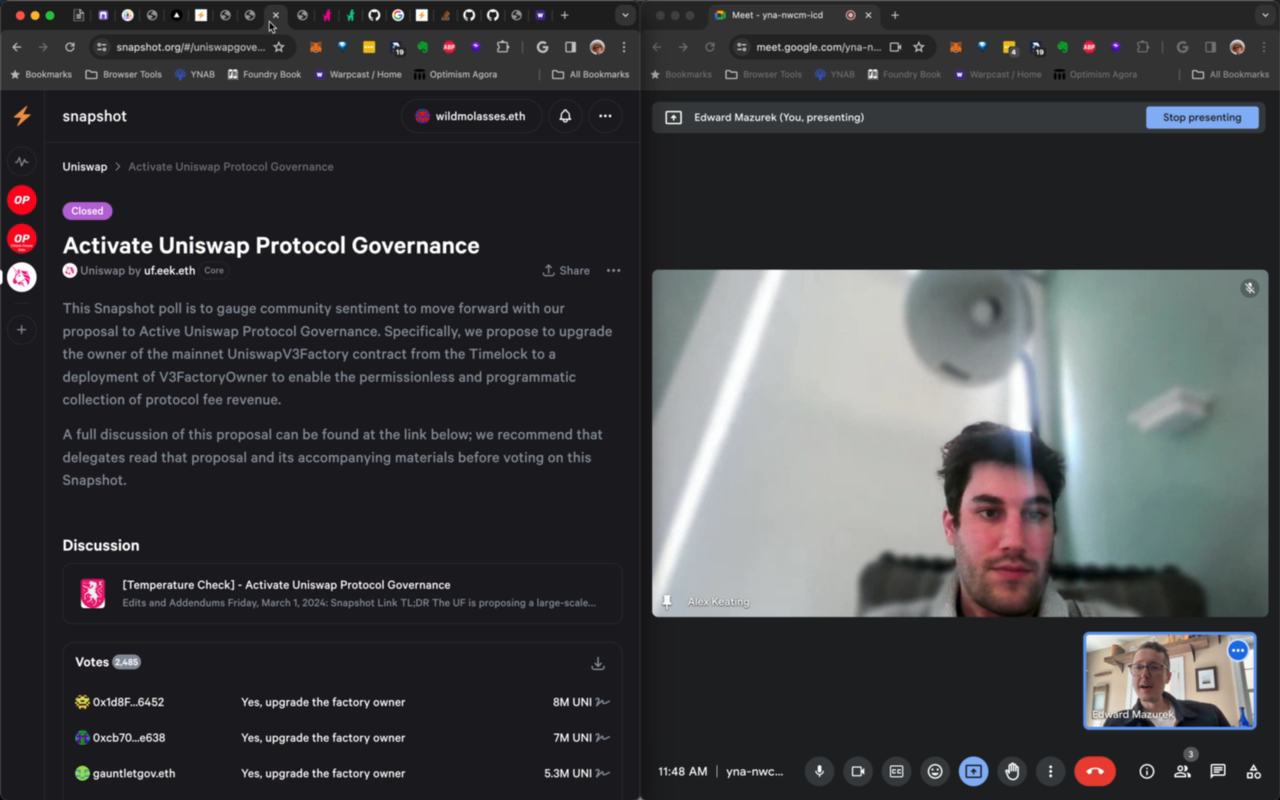Click the snapshot.org address bar
This screenshot has height=800, width=1280.
pos(190,47)
